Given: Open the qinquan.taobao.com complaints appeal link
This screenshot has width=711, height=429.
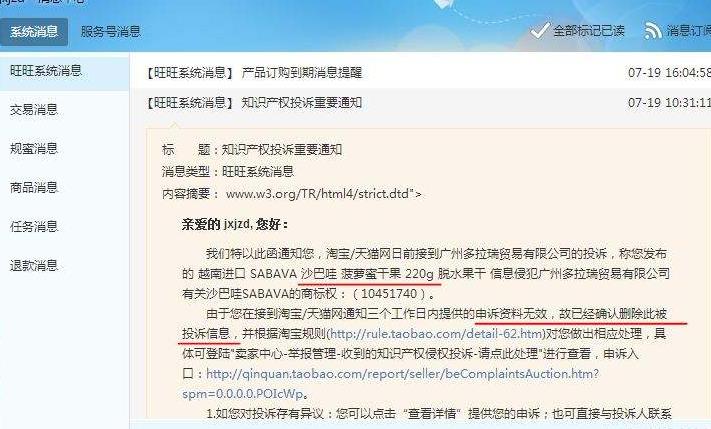Looking at the screenshot, I should [390, 384].
